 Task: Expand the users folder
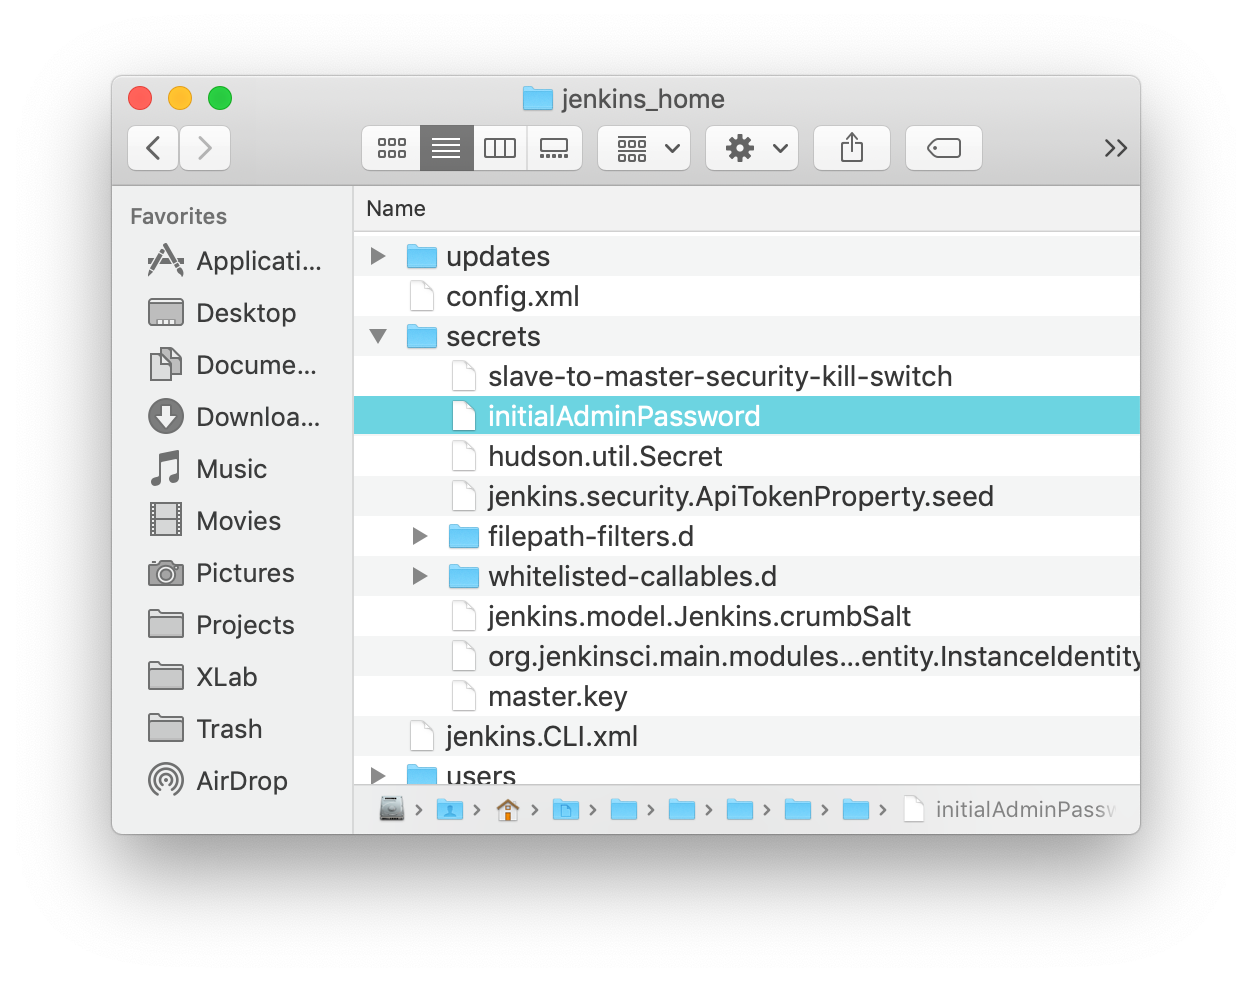click(378, 775)
